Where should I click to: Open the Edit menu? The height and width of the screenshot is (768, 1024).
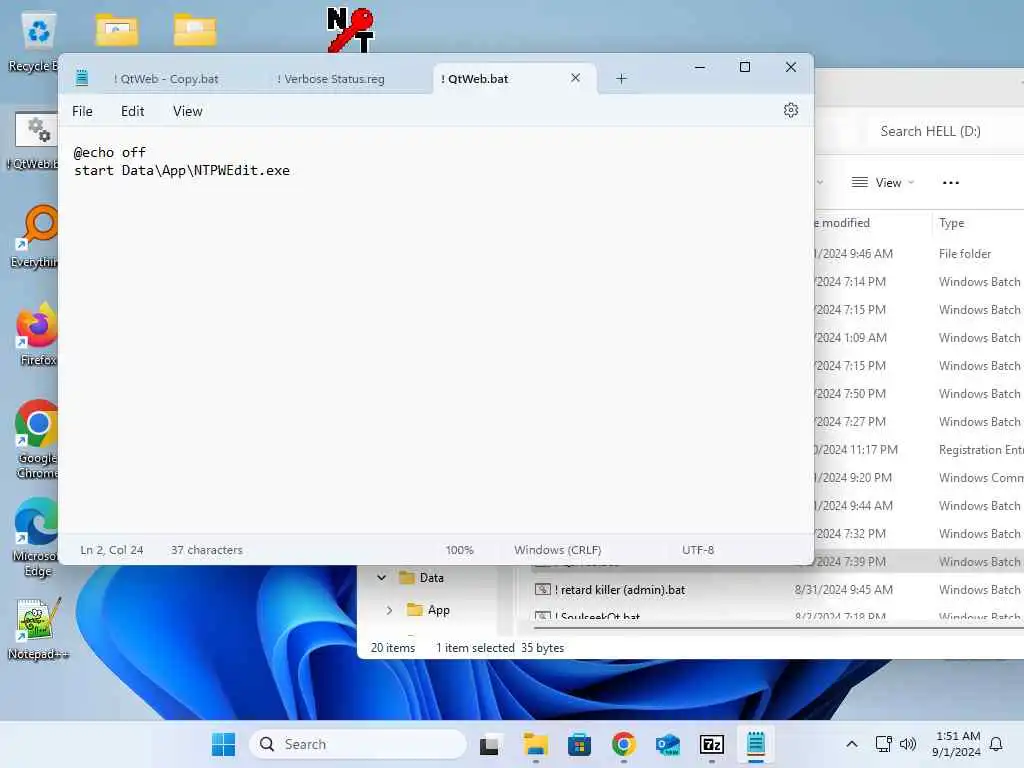point(133,111)
